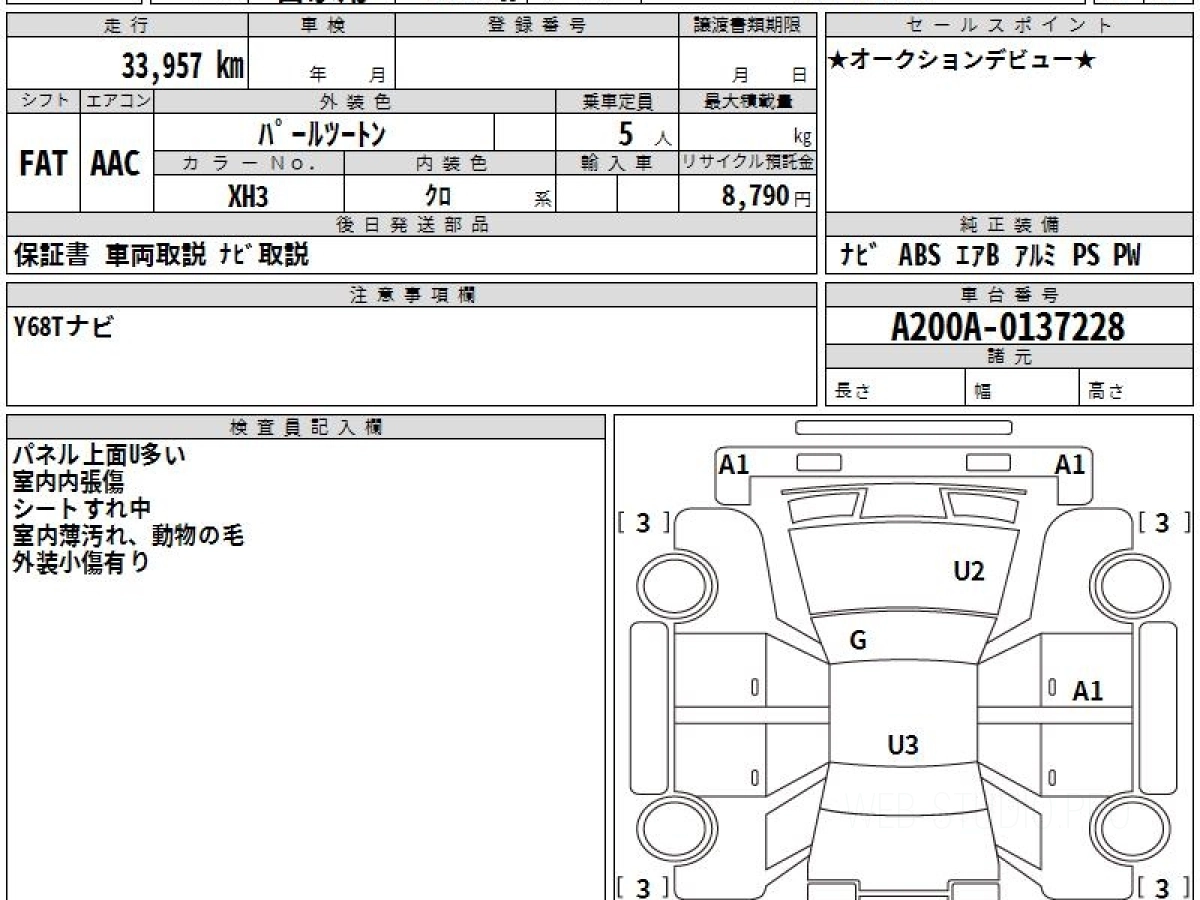This screenshot has width=1200, height=900.
Task: Select color code XH3
Action: pyautogui.click(x=248, y=196)
